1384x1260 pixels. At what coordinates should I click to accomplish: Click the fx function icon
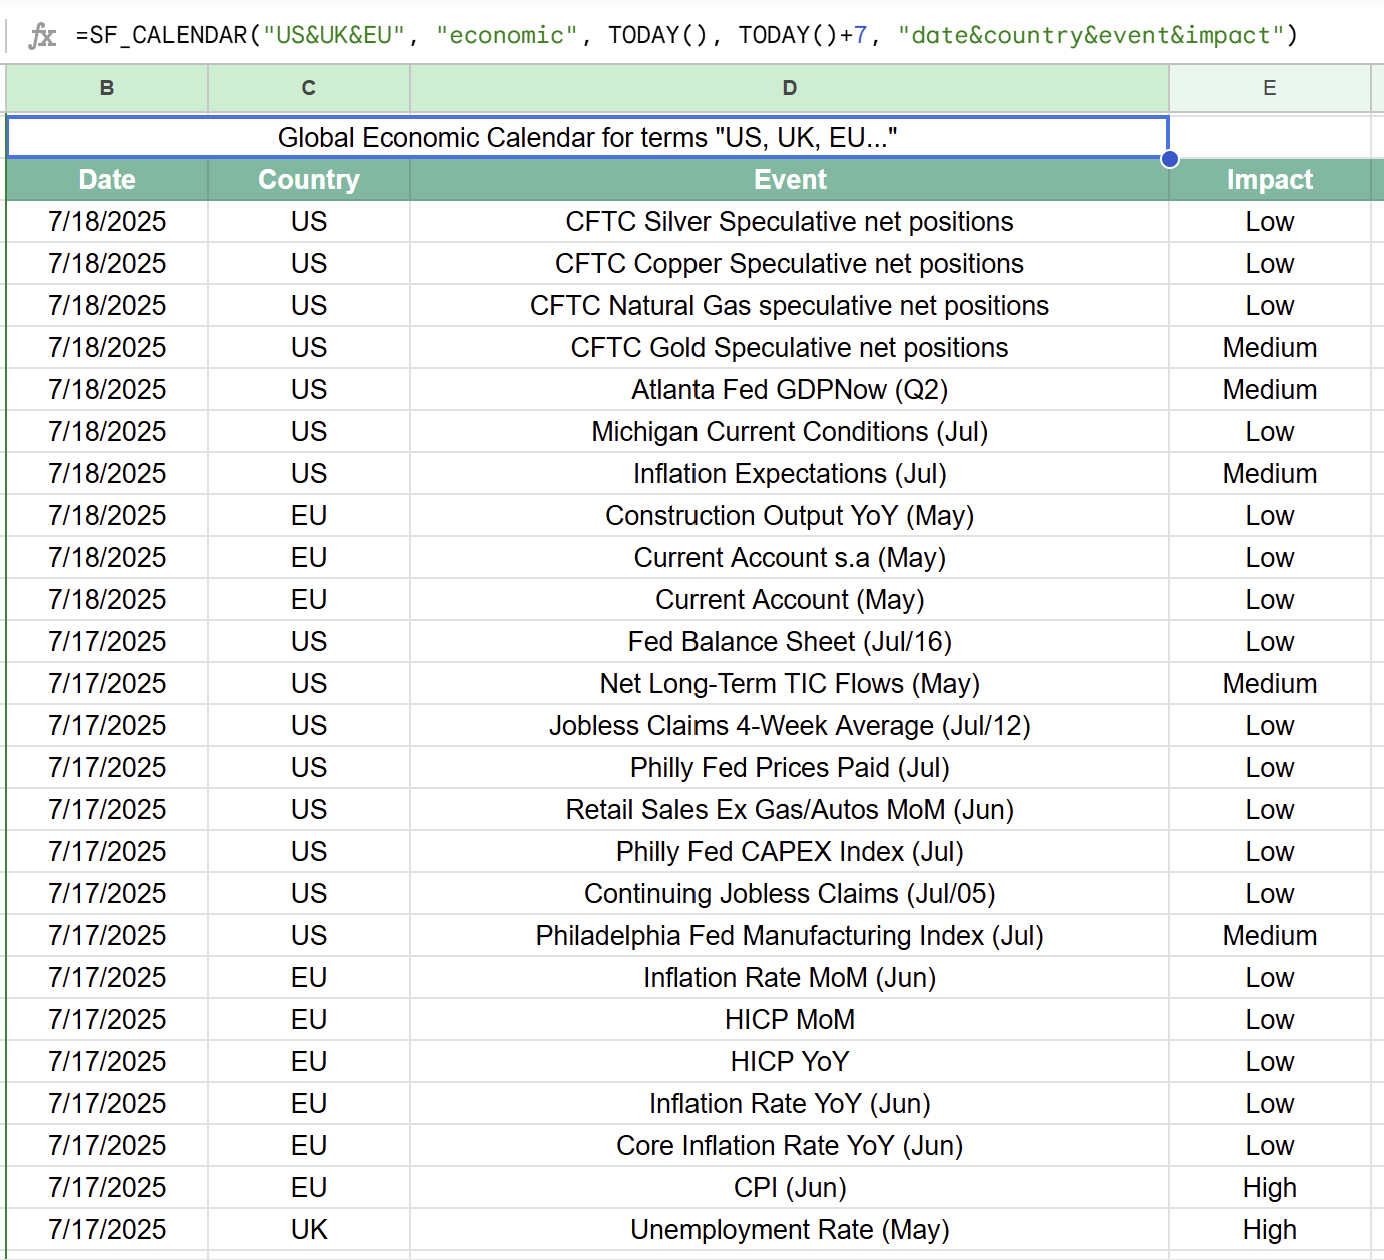[x=42, y=36]
